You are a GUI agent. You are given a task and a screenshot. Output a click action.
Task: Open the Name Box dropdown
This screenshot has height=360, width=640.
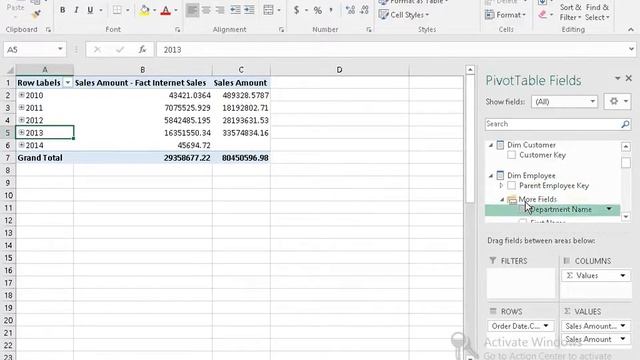60,49
